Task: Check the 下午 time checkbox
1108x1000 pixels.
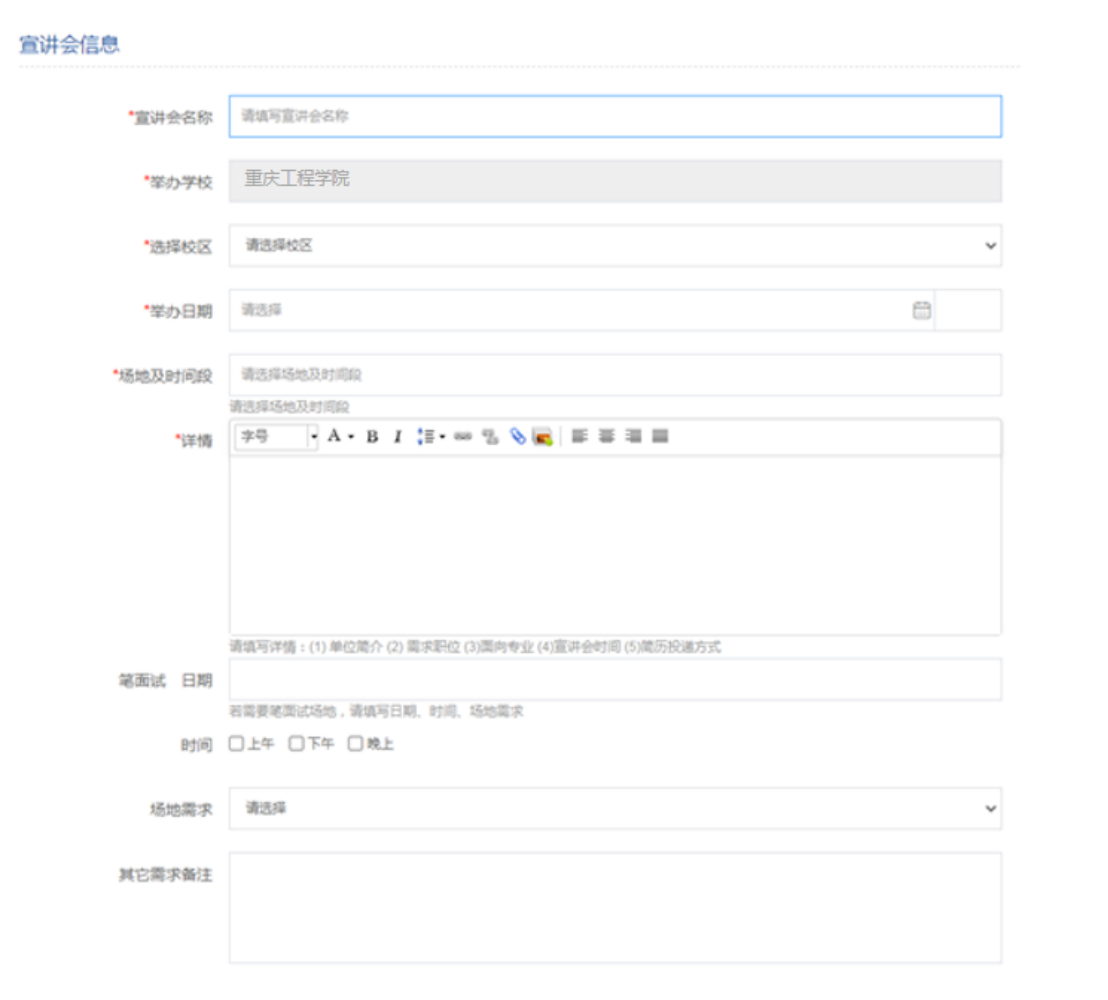Action: [296, 744]
